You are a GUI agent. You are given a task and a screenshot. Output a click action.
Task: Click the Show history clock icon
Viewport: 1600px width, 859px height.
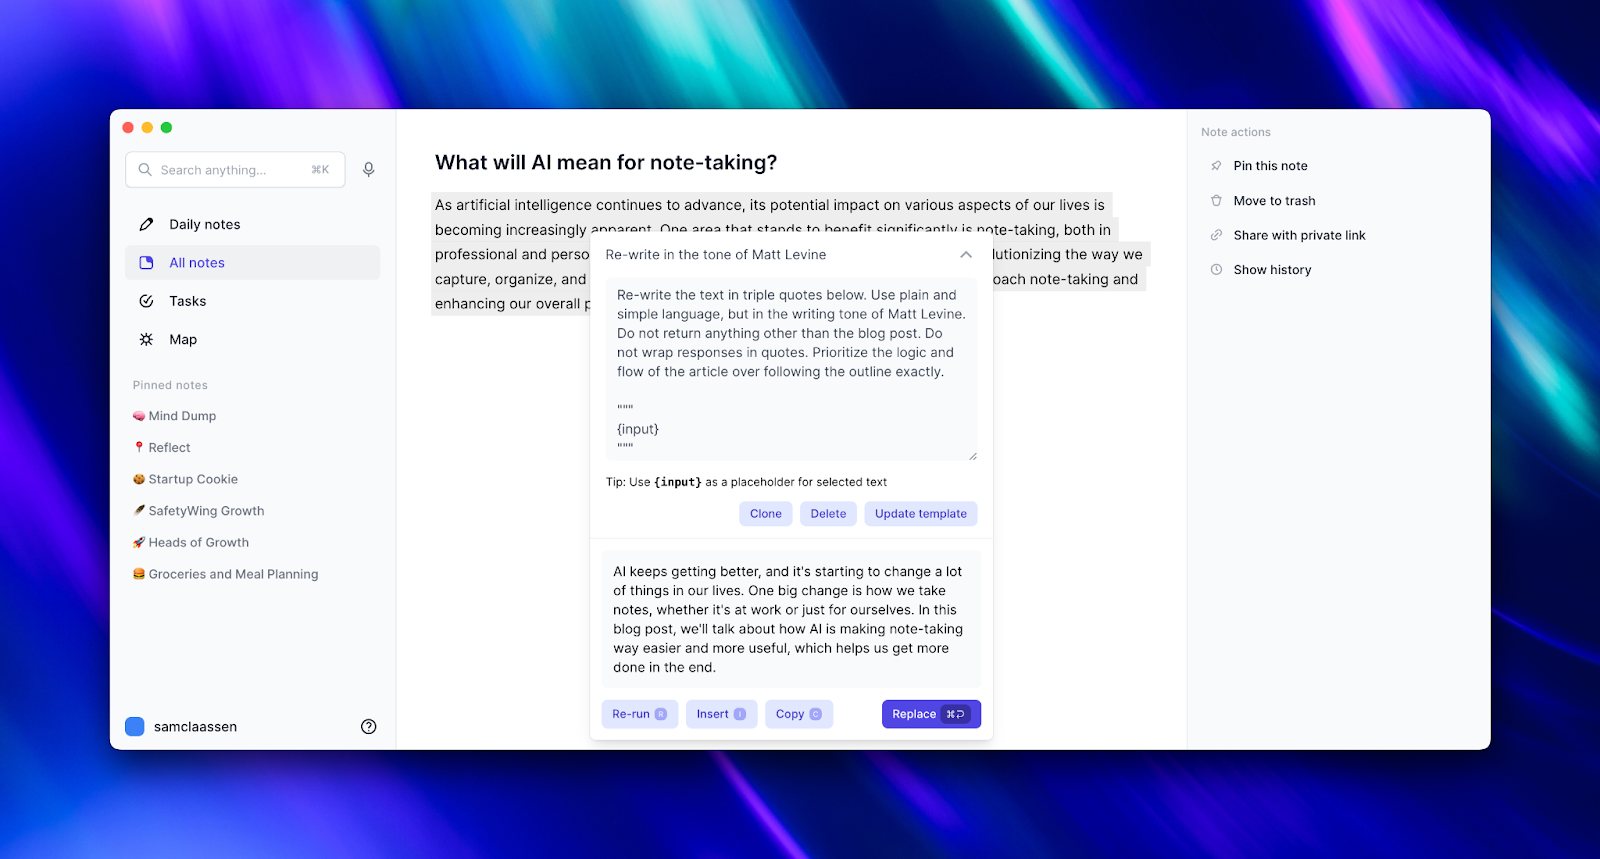[x=1216, y=270]
